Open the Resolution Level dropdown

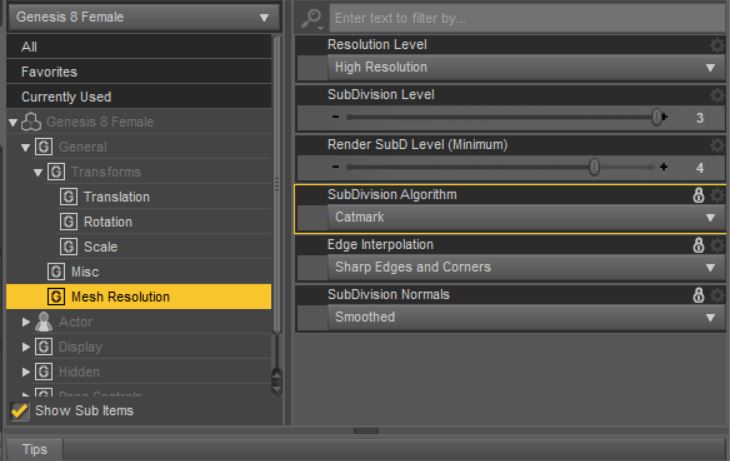click(526, 68)
